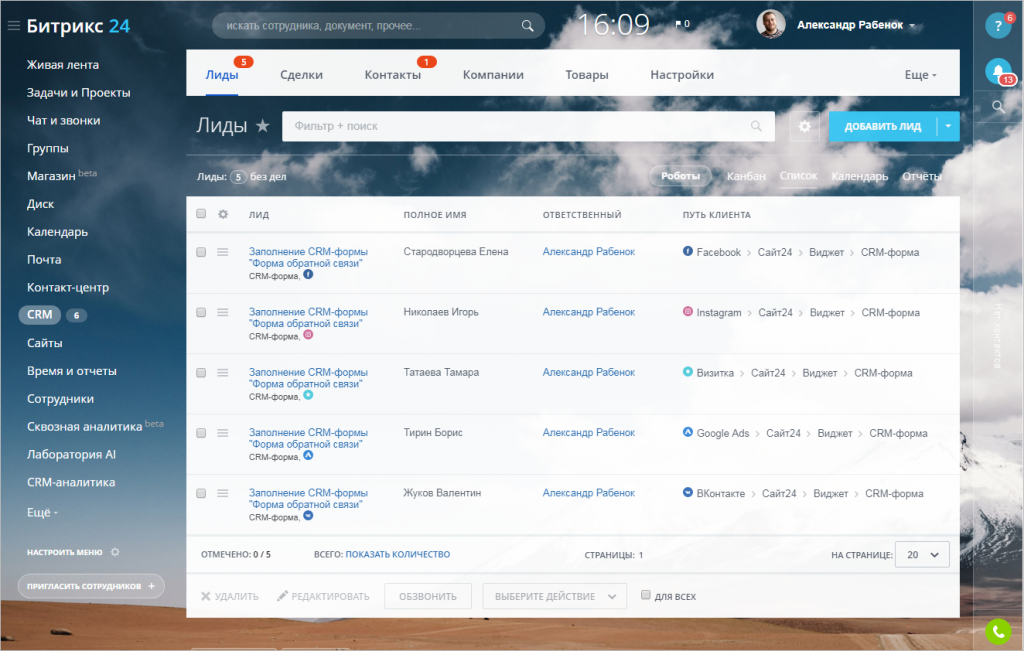Open the row menu icon for Жуков Валентин

point(223,494)
